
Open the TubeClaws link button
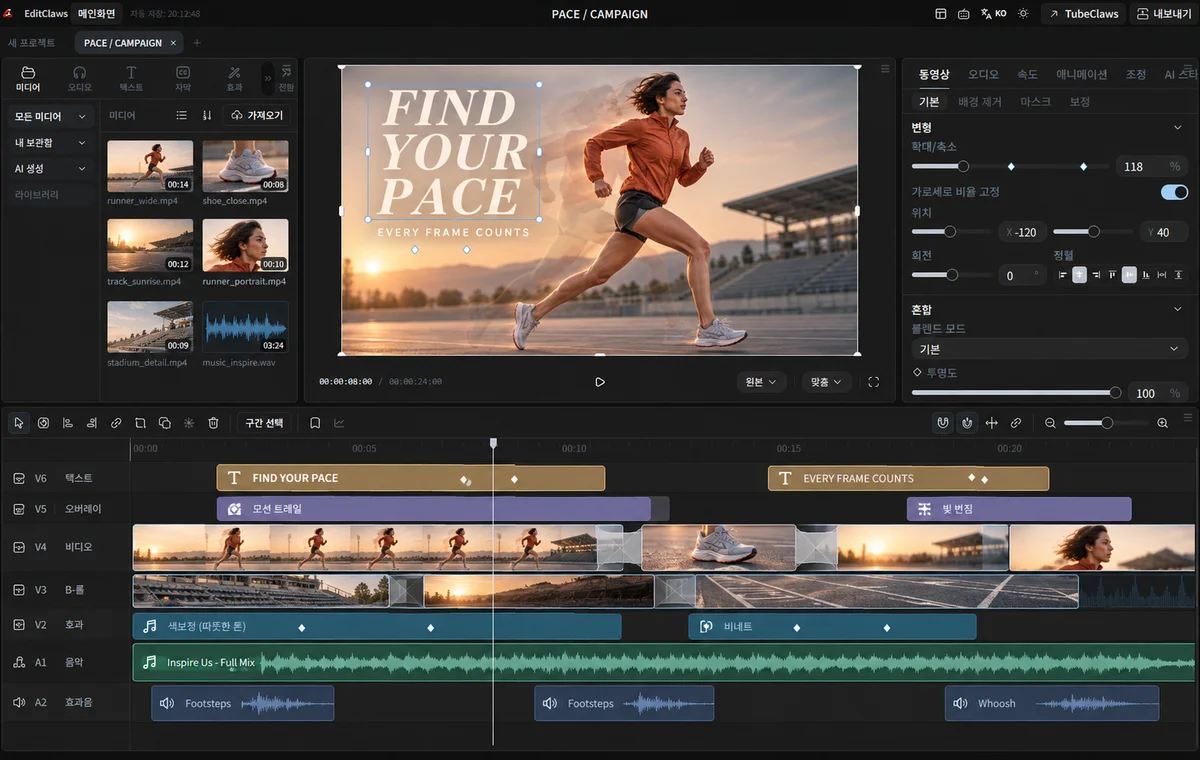[1082, 14]
